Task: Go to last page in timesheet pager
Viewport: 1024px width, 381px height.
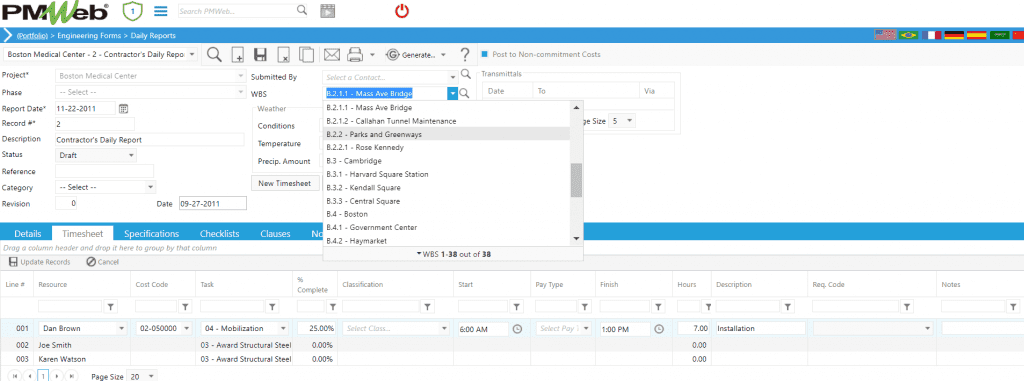Action: [x=72, y=376]
